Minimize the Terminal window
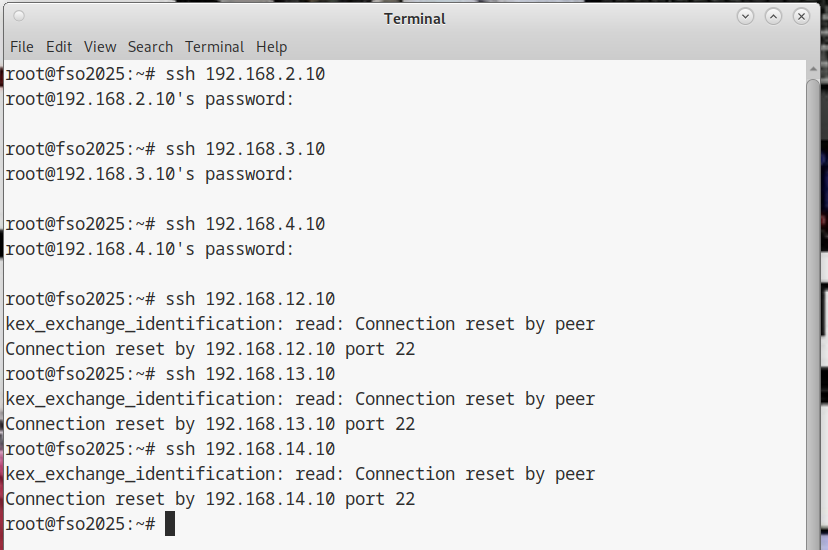This screenshot has height=550, width=828. pyautogui.click(x=746, y=17)
